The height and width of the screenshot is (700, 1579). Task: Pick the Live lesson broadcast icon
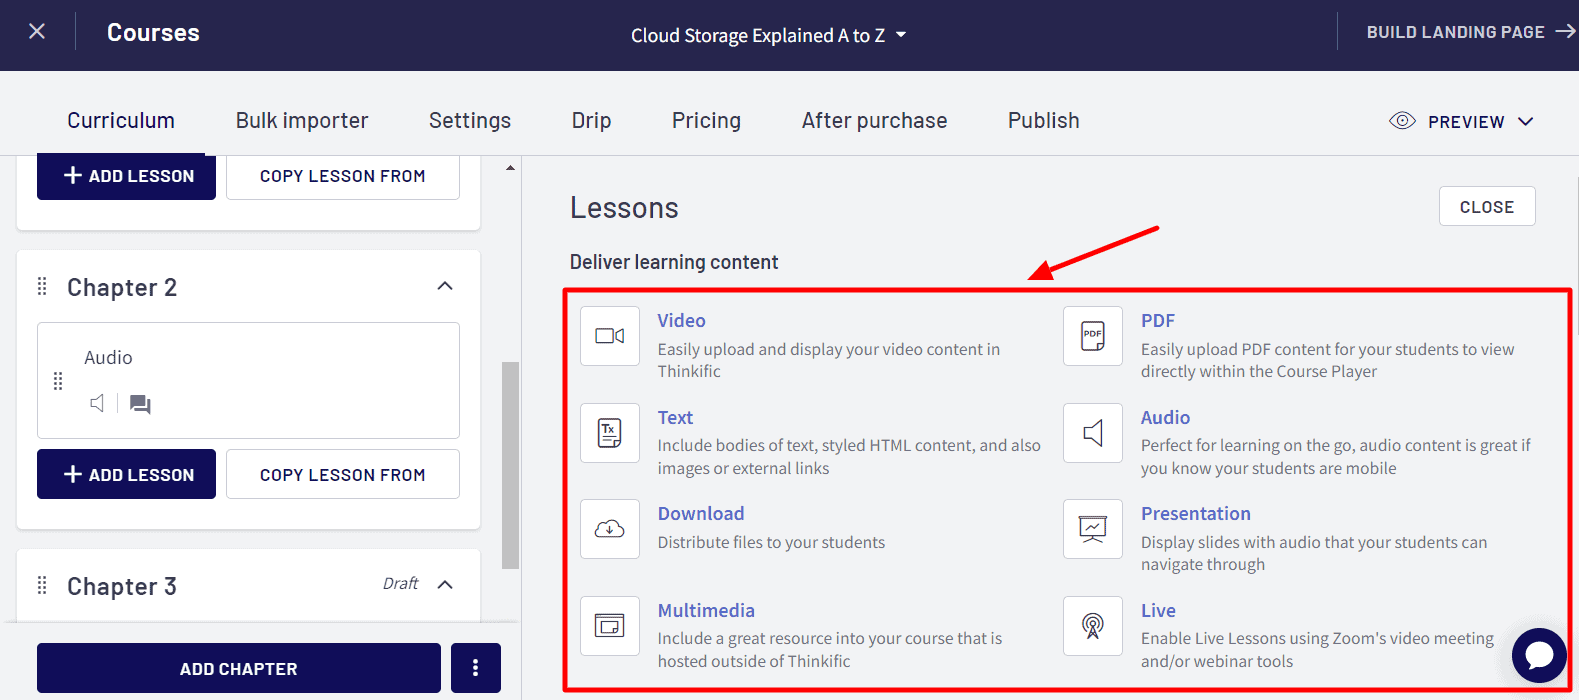(x=1092, y=626)
